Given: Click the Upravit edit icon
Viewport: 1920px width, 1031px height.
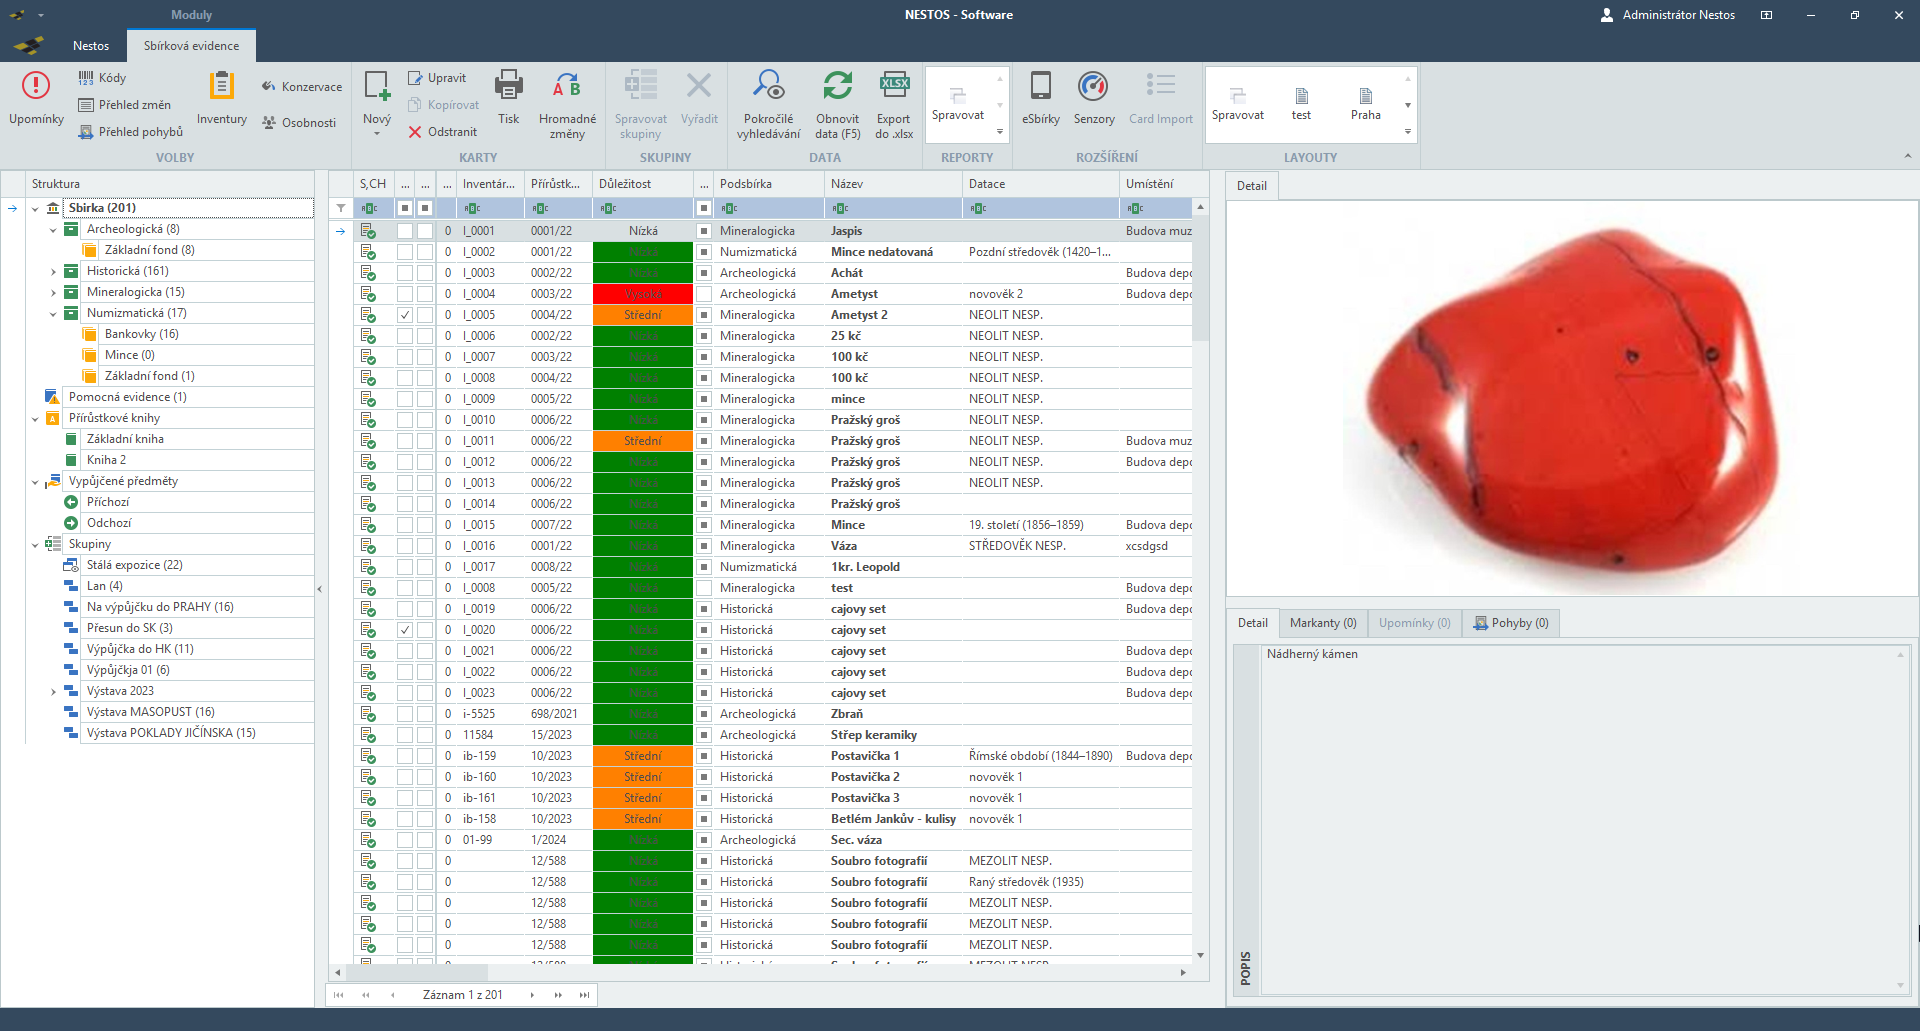Looking at the screenshot, I should pos(415,78).
